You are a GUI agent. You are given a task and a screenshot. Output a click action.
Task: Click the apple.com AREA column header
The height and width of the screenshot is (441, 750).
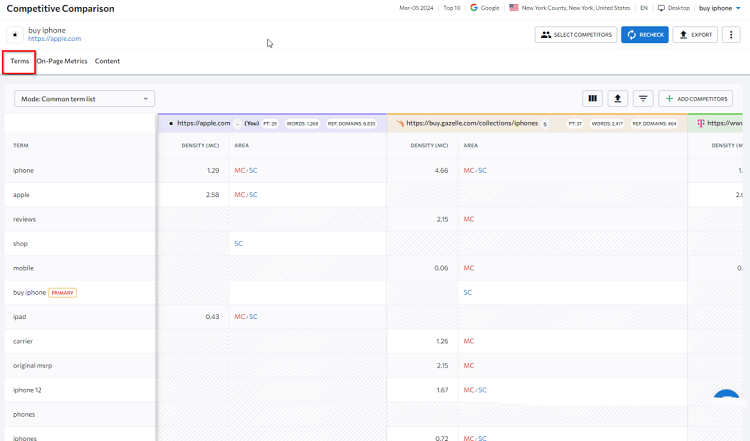coord(242,145)
